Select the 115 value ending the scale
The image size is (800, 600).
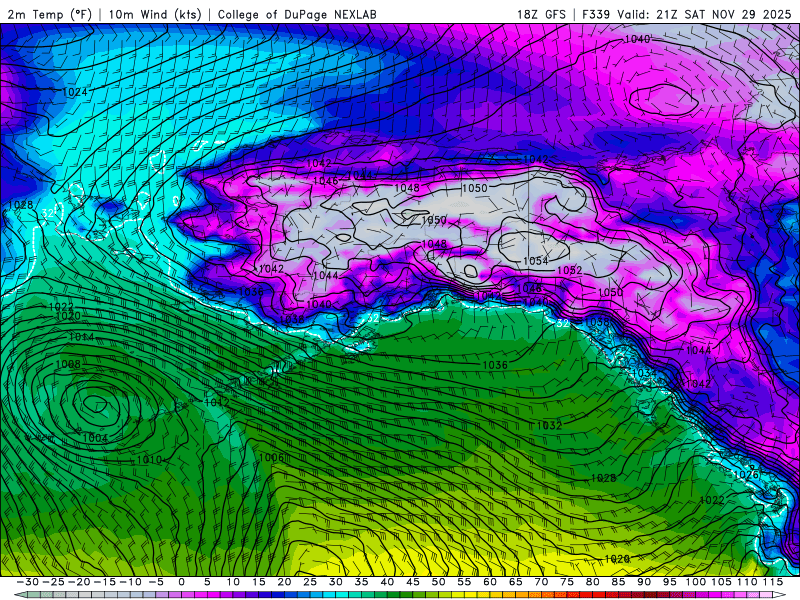coord(773,582)
